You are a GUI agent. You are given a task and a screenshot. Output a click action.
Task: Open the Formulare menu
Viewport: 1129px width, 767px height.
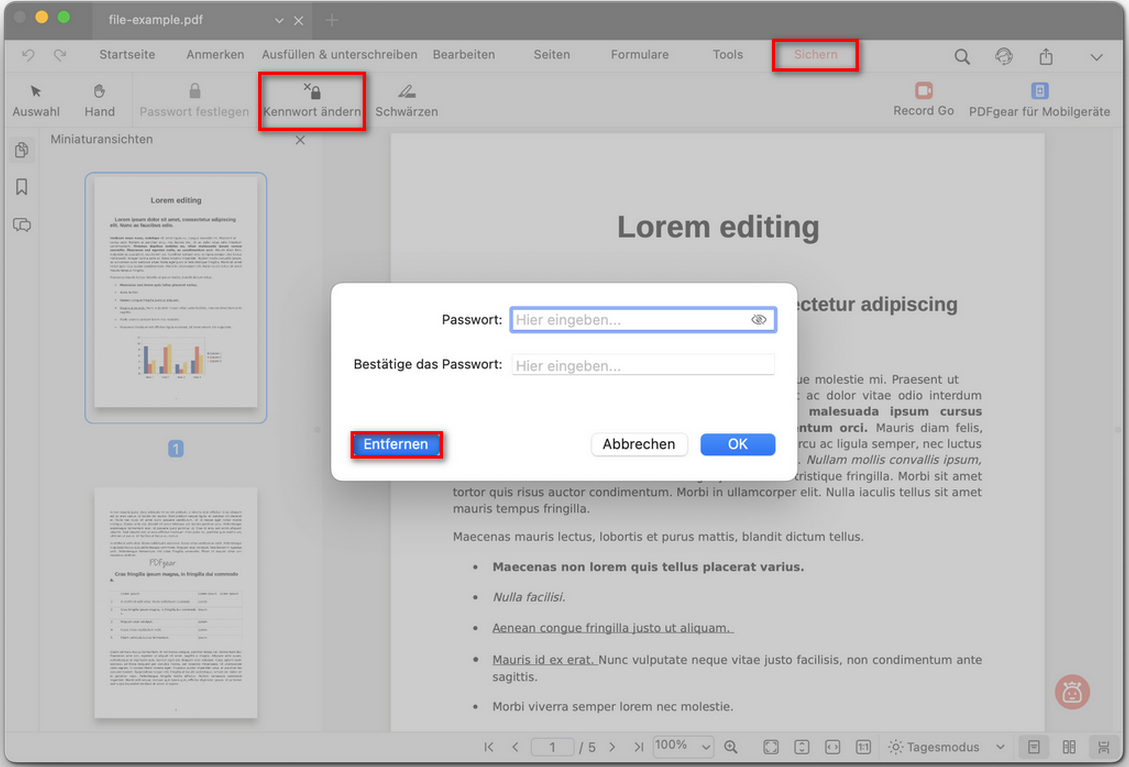click(639, 55)
